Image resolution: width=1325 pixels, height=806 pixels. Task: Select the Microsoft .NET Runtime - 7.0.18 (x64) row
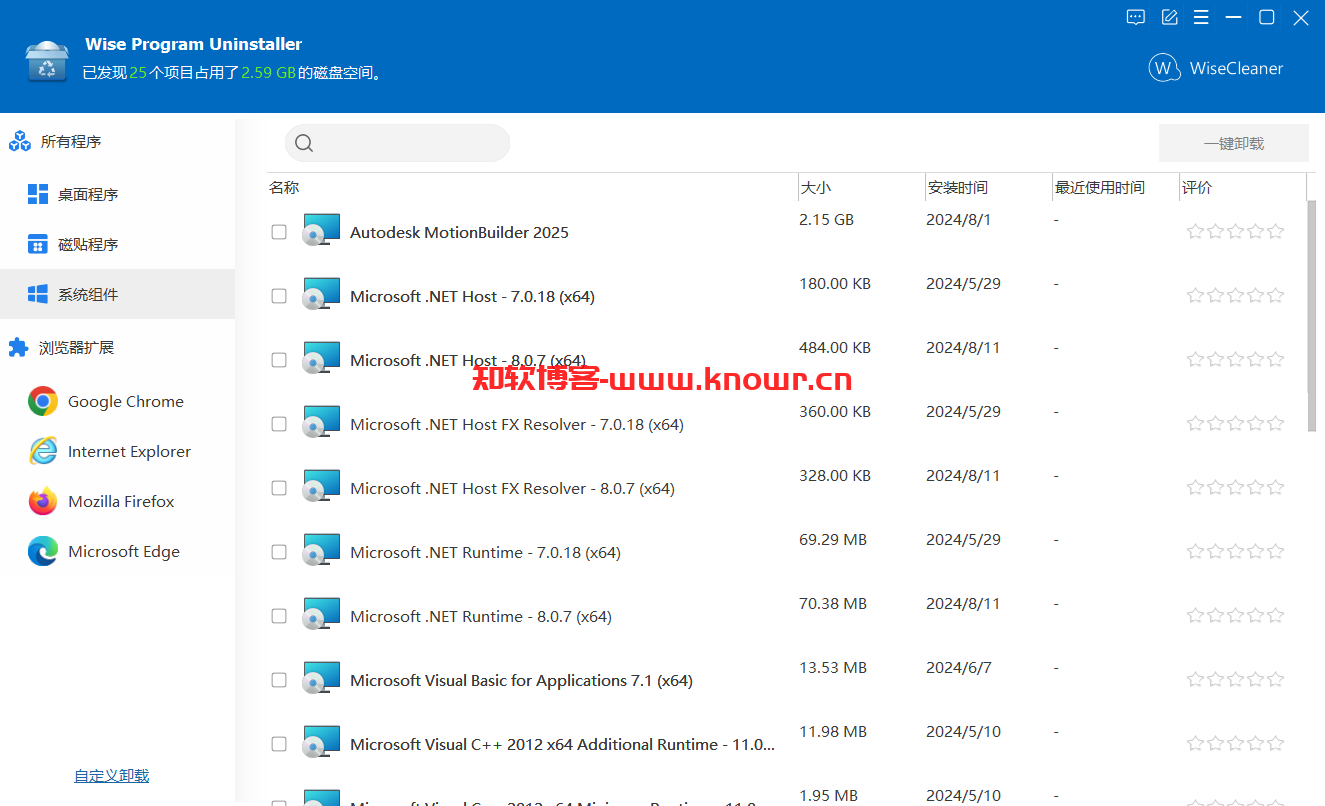pos(786,552)
